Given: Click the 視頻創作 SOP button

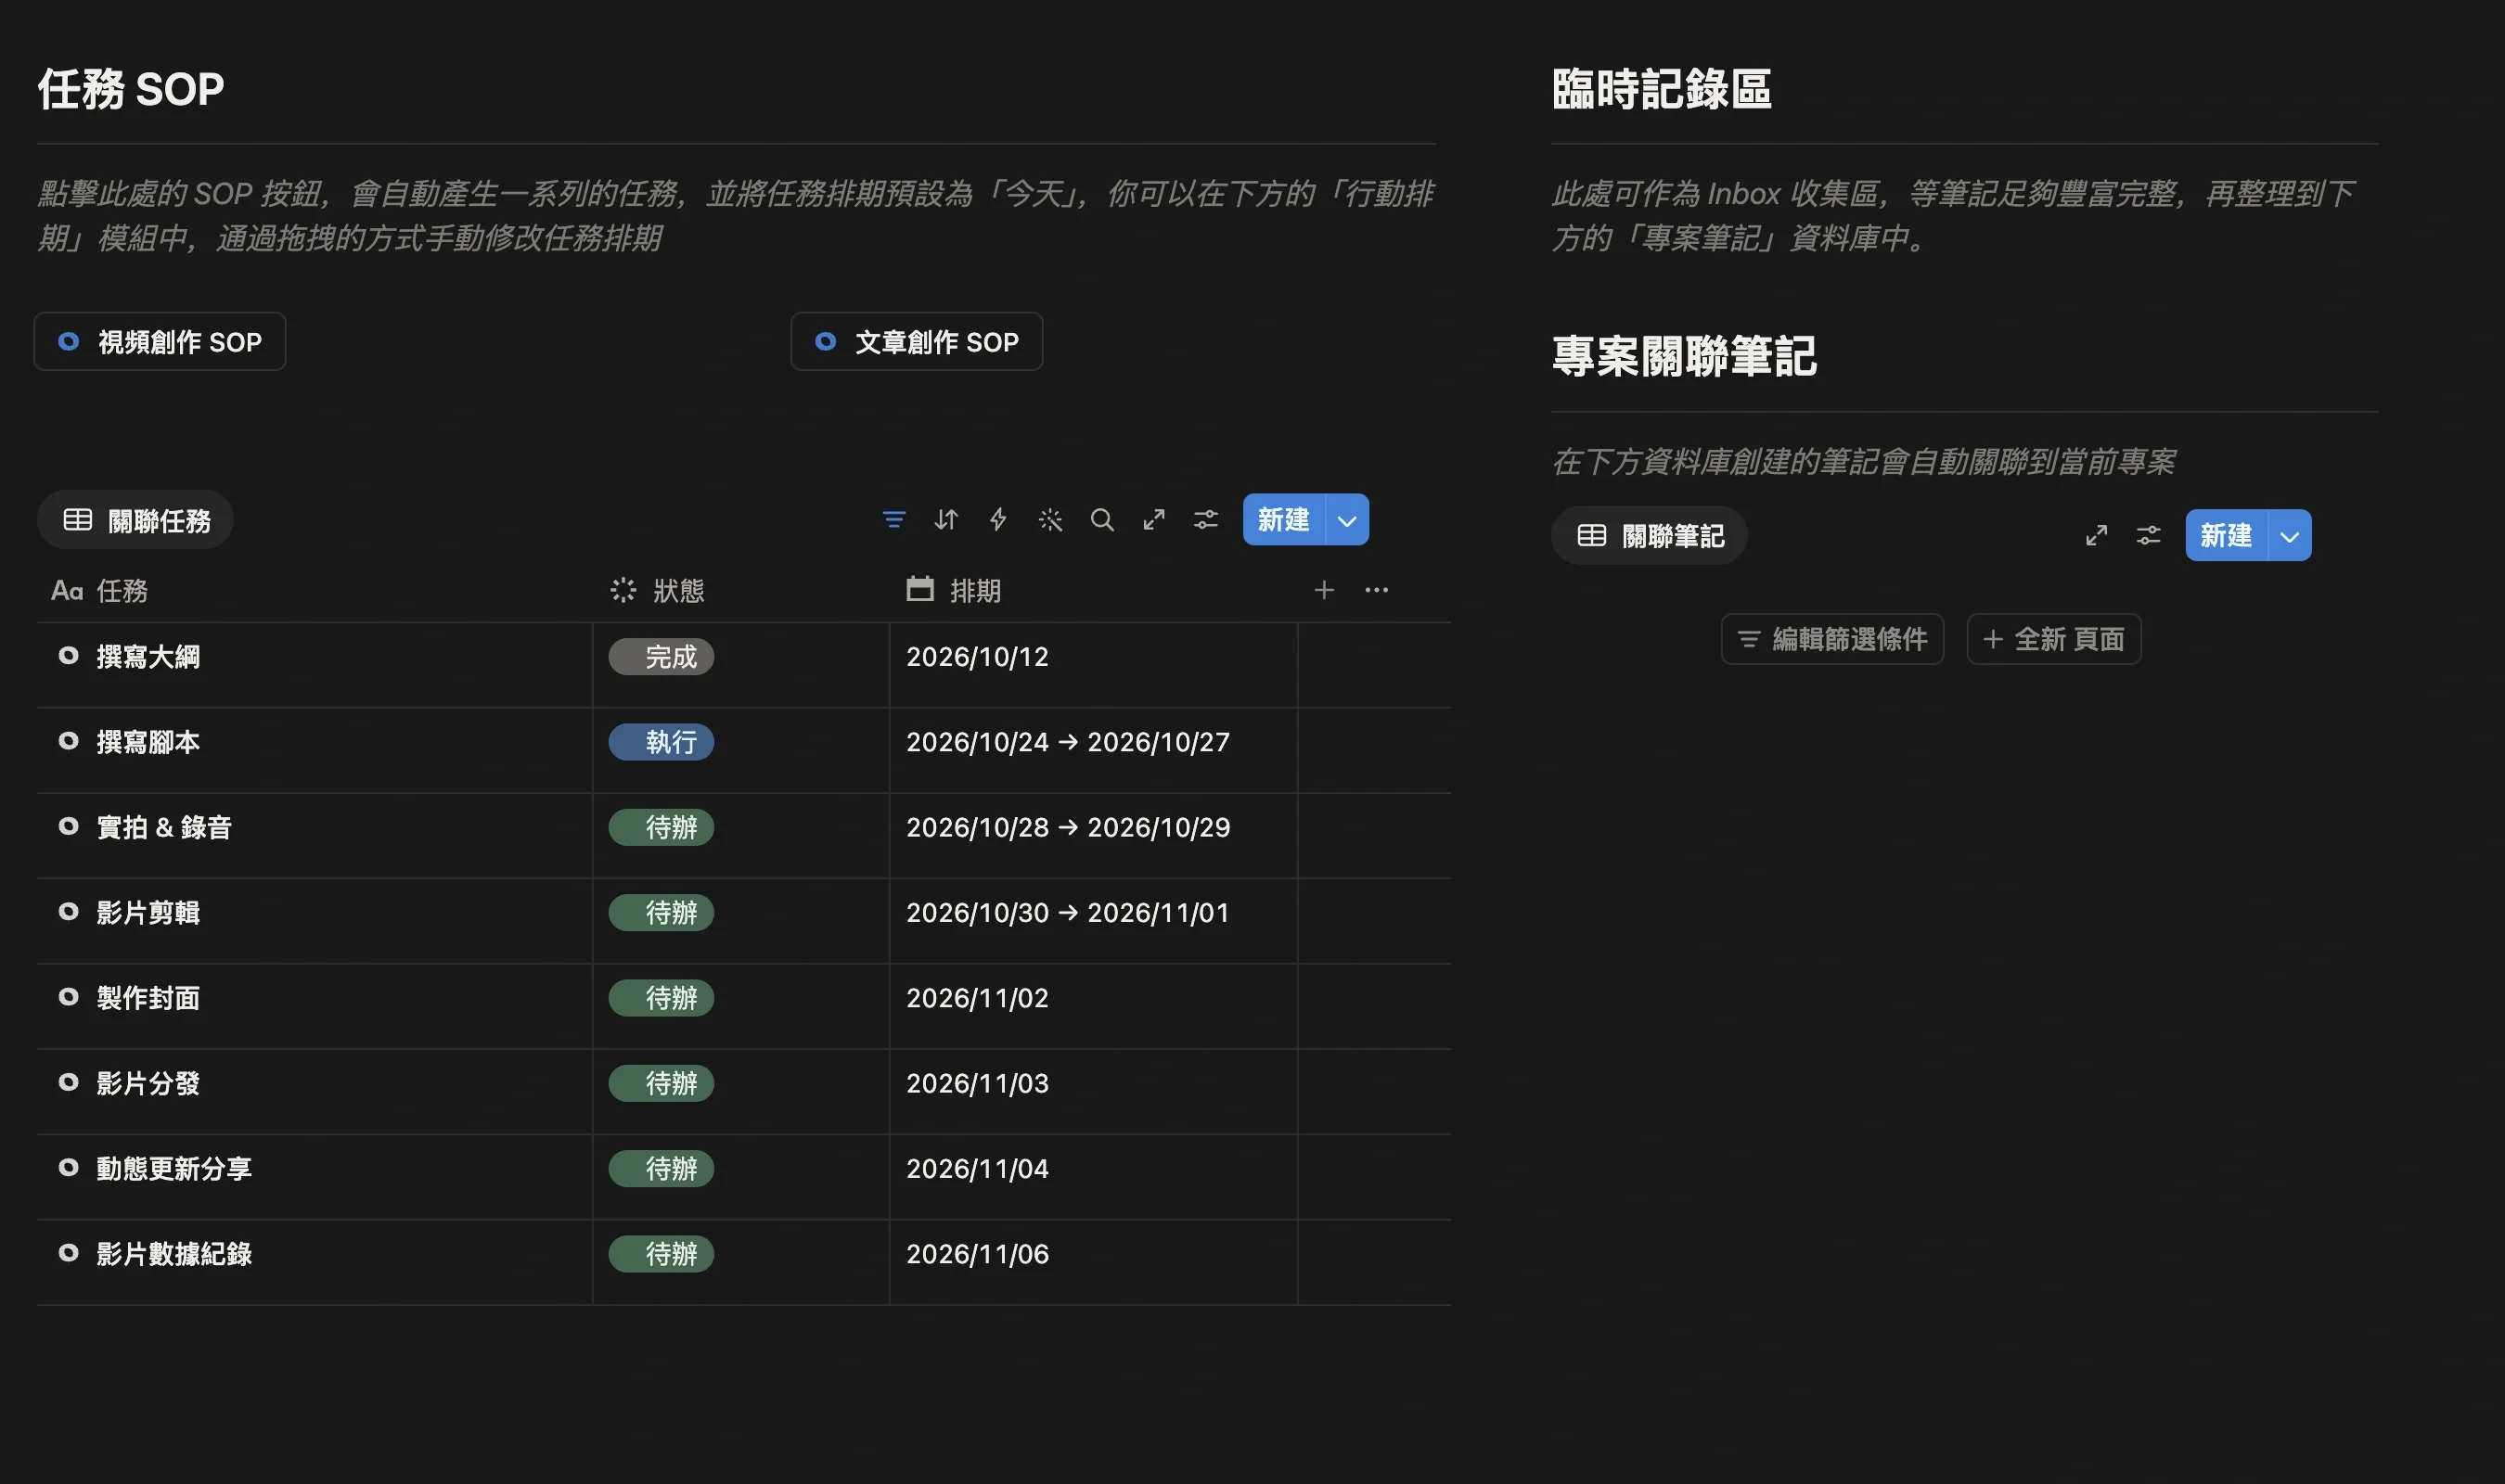Looking at the screenshot, I should pyautogui.click(x=160, y=342).
